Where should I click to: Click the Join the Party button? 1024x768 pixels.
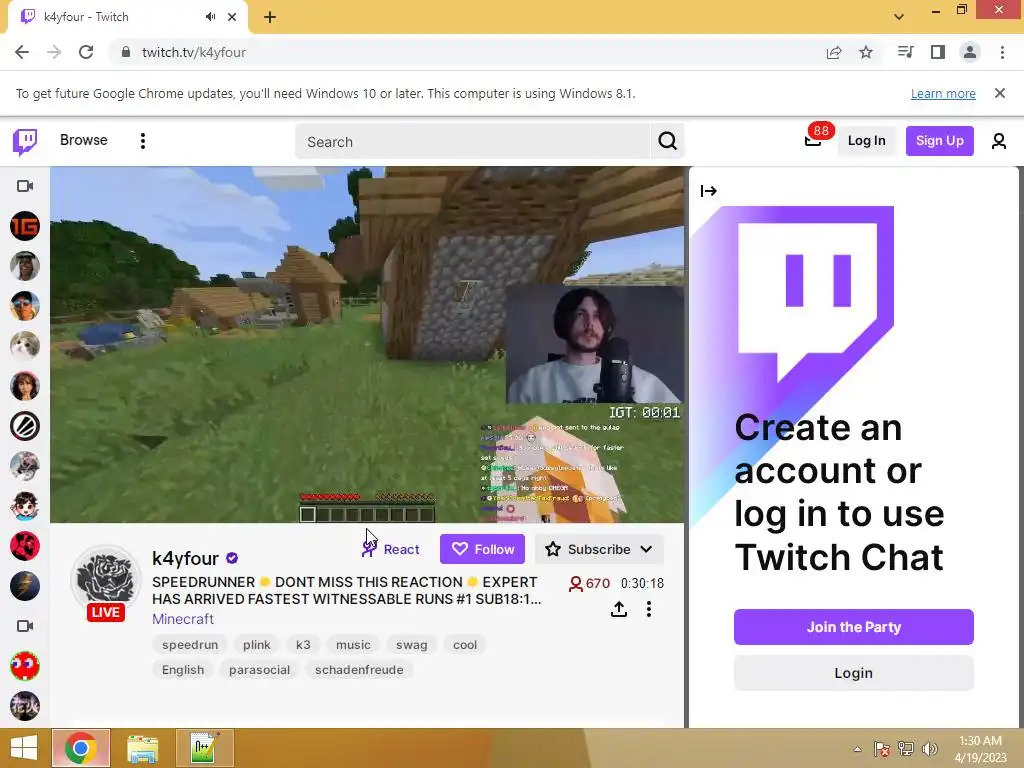click(854, 627)
